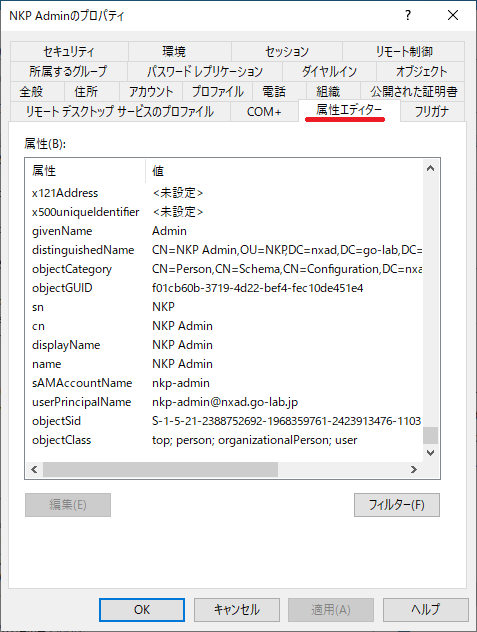
Task: Select the objectCategory attribute row
Action: click(225, 269)
